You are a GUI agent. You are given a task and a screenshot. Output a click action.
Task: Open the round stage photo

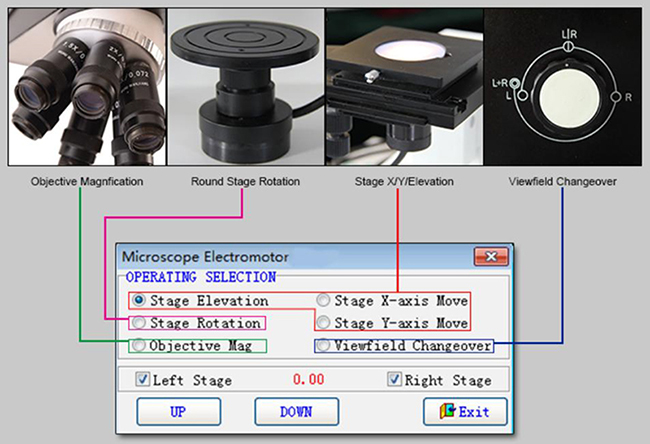[246, 87]
